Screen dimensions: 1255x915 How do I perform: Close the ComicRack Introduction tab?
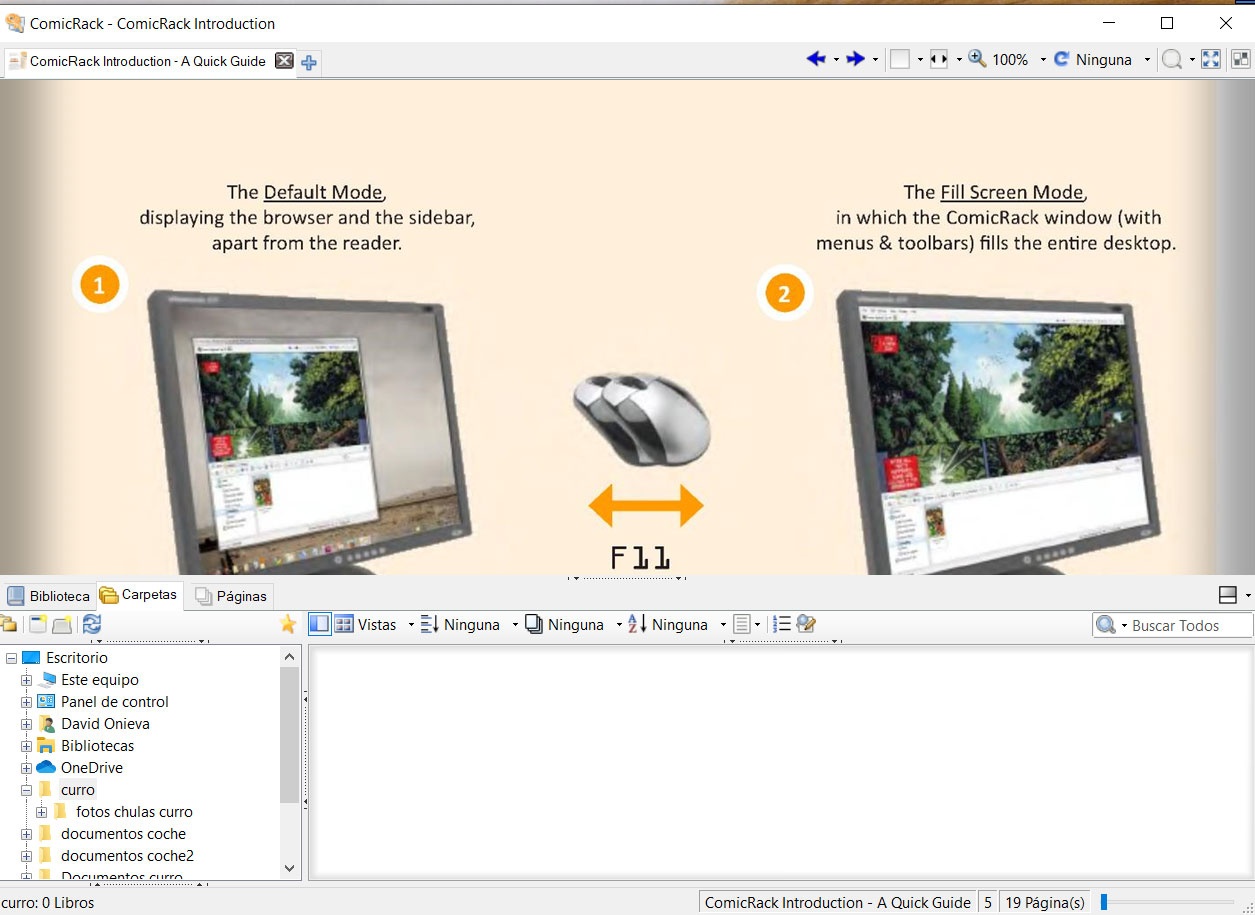[284, 61]
